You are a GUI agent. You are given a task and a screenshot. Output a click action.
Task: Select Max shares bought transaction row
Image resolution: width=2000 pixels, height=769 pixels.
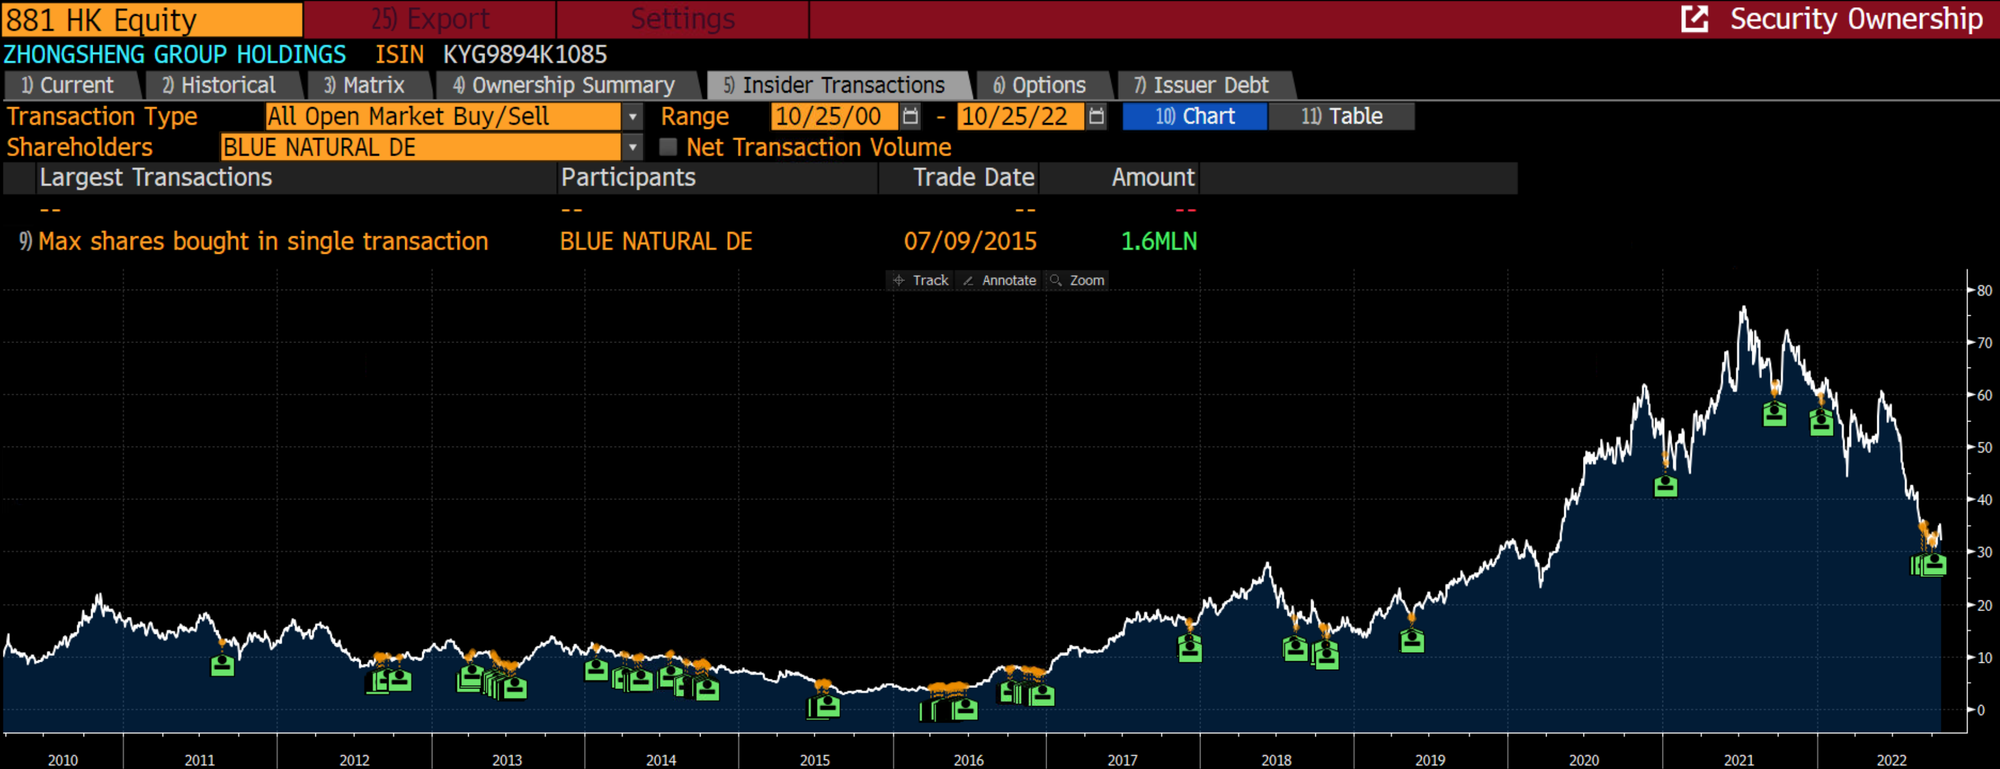(x=263, y=242)
